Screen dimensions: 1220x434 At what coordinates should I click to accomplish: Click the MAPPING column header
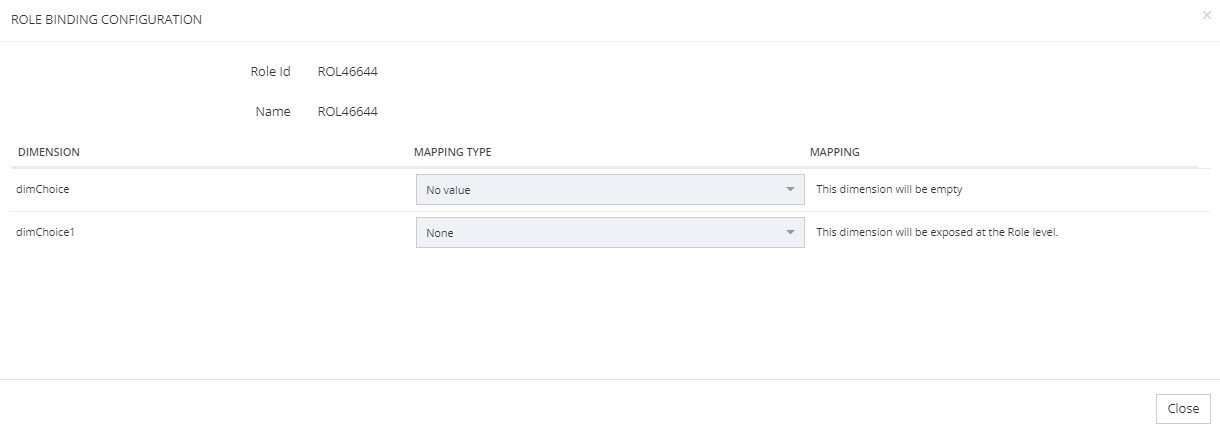pos(834,152)
